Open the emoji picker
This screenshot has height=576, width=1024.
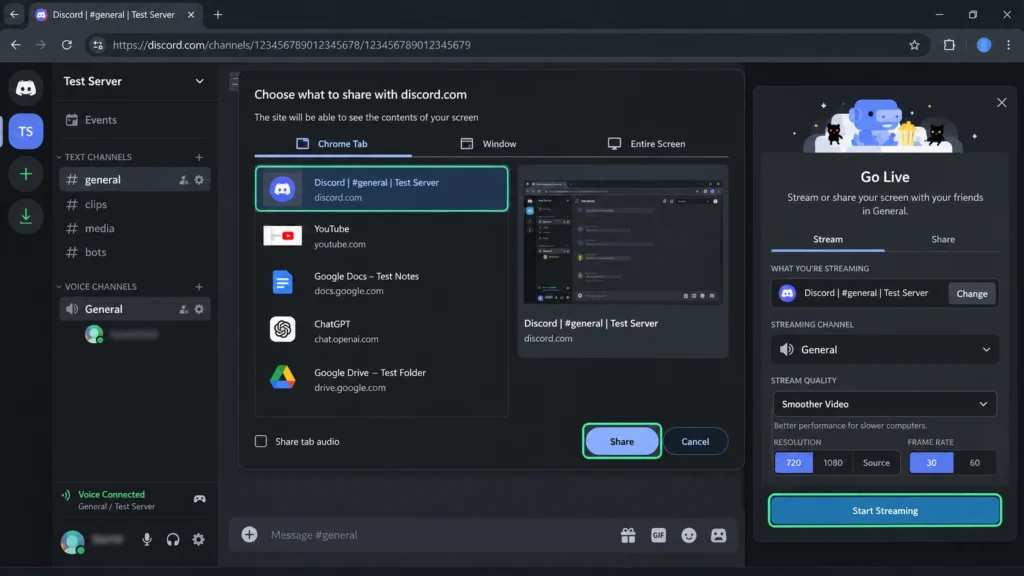[689, 536]
